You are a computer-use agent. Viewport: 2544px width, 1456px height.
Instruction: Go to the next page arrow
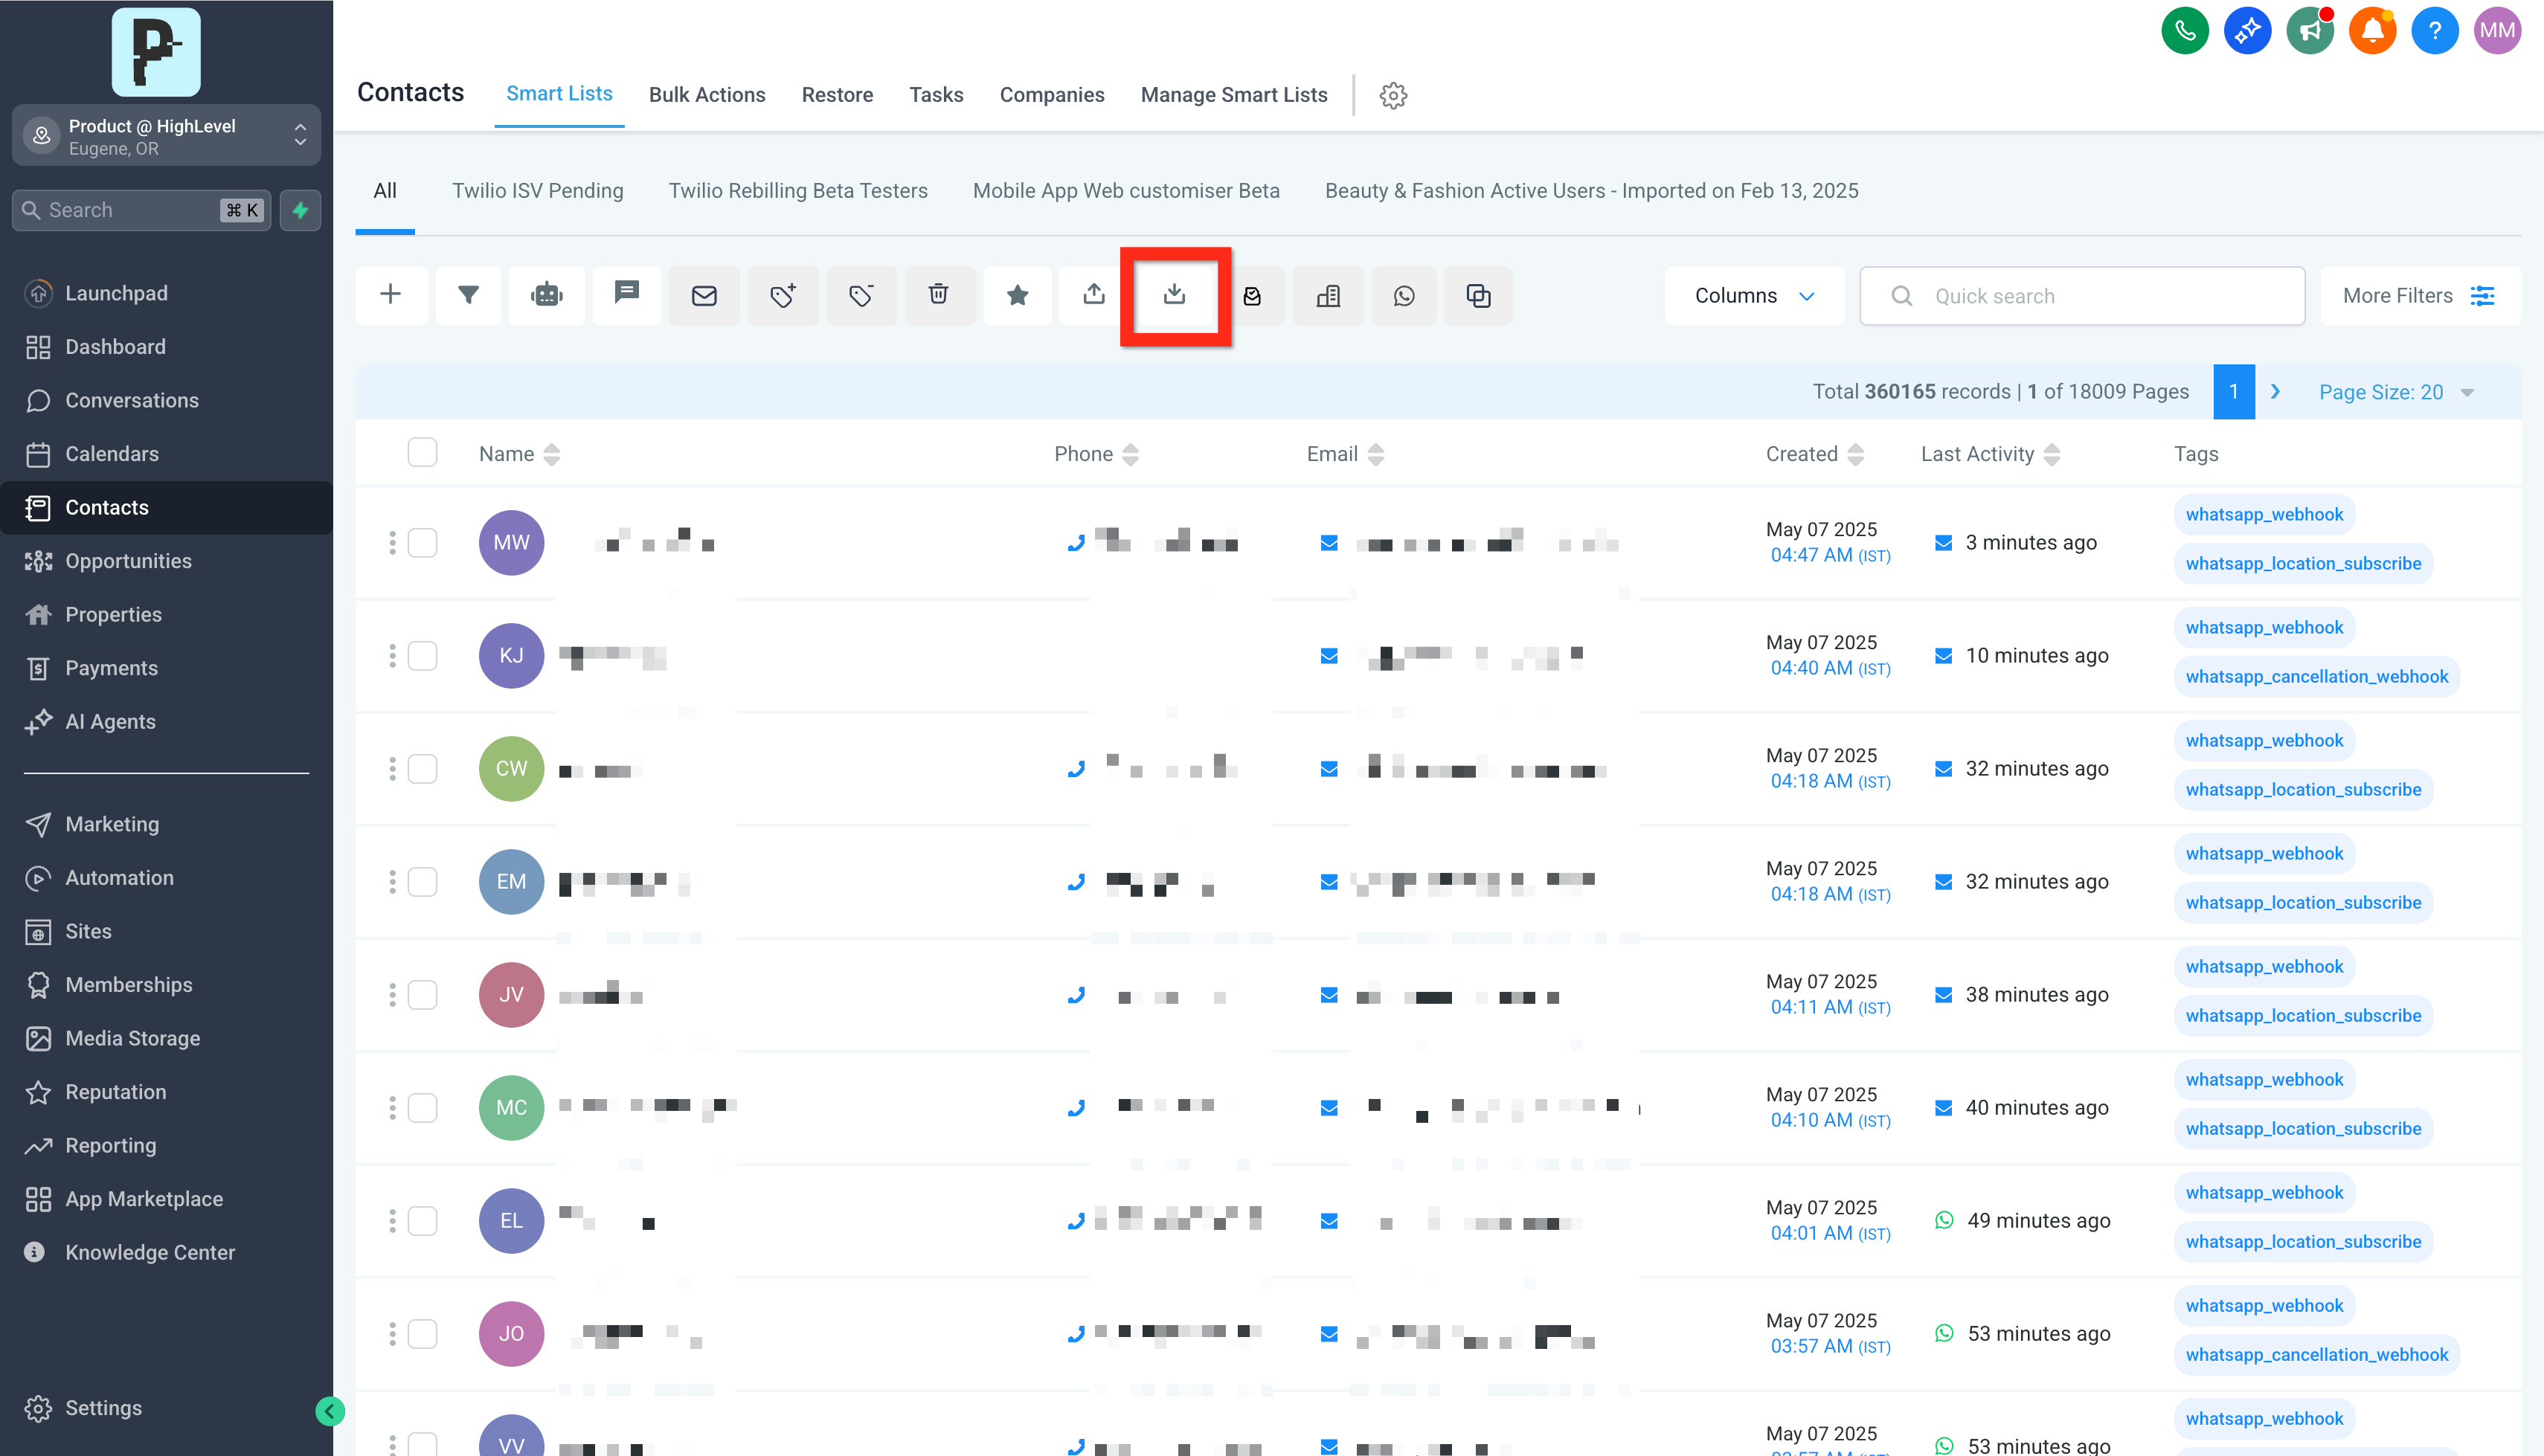pos(2276,392)
